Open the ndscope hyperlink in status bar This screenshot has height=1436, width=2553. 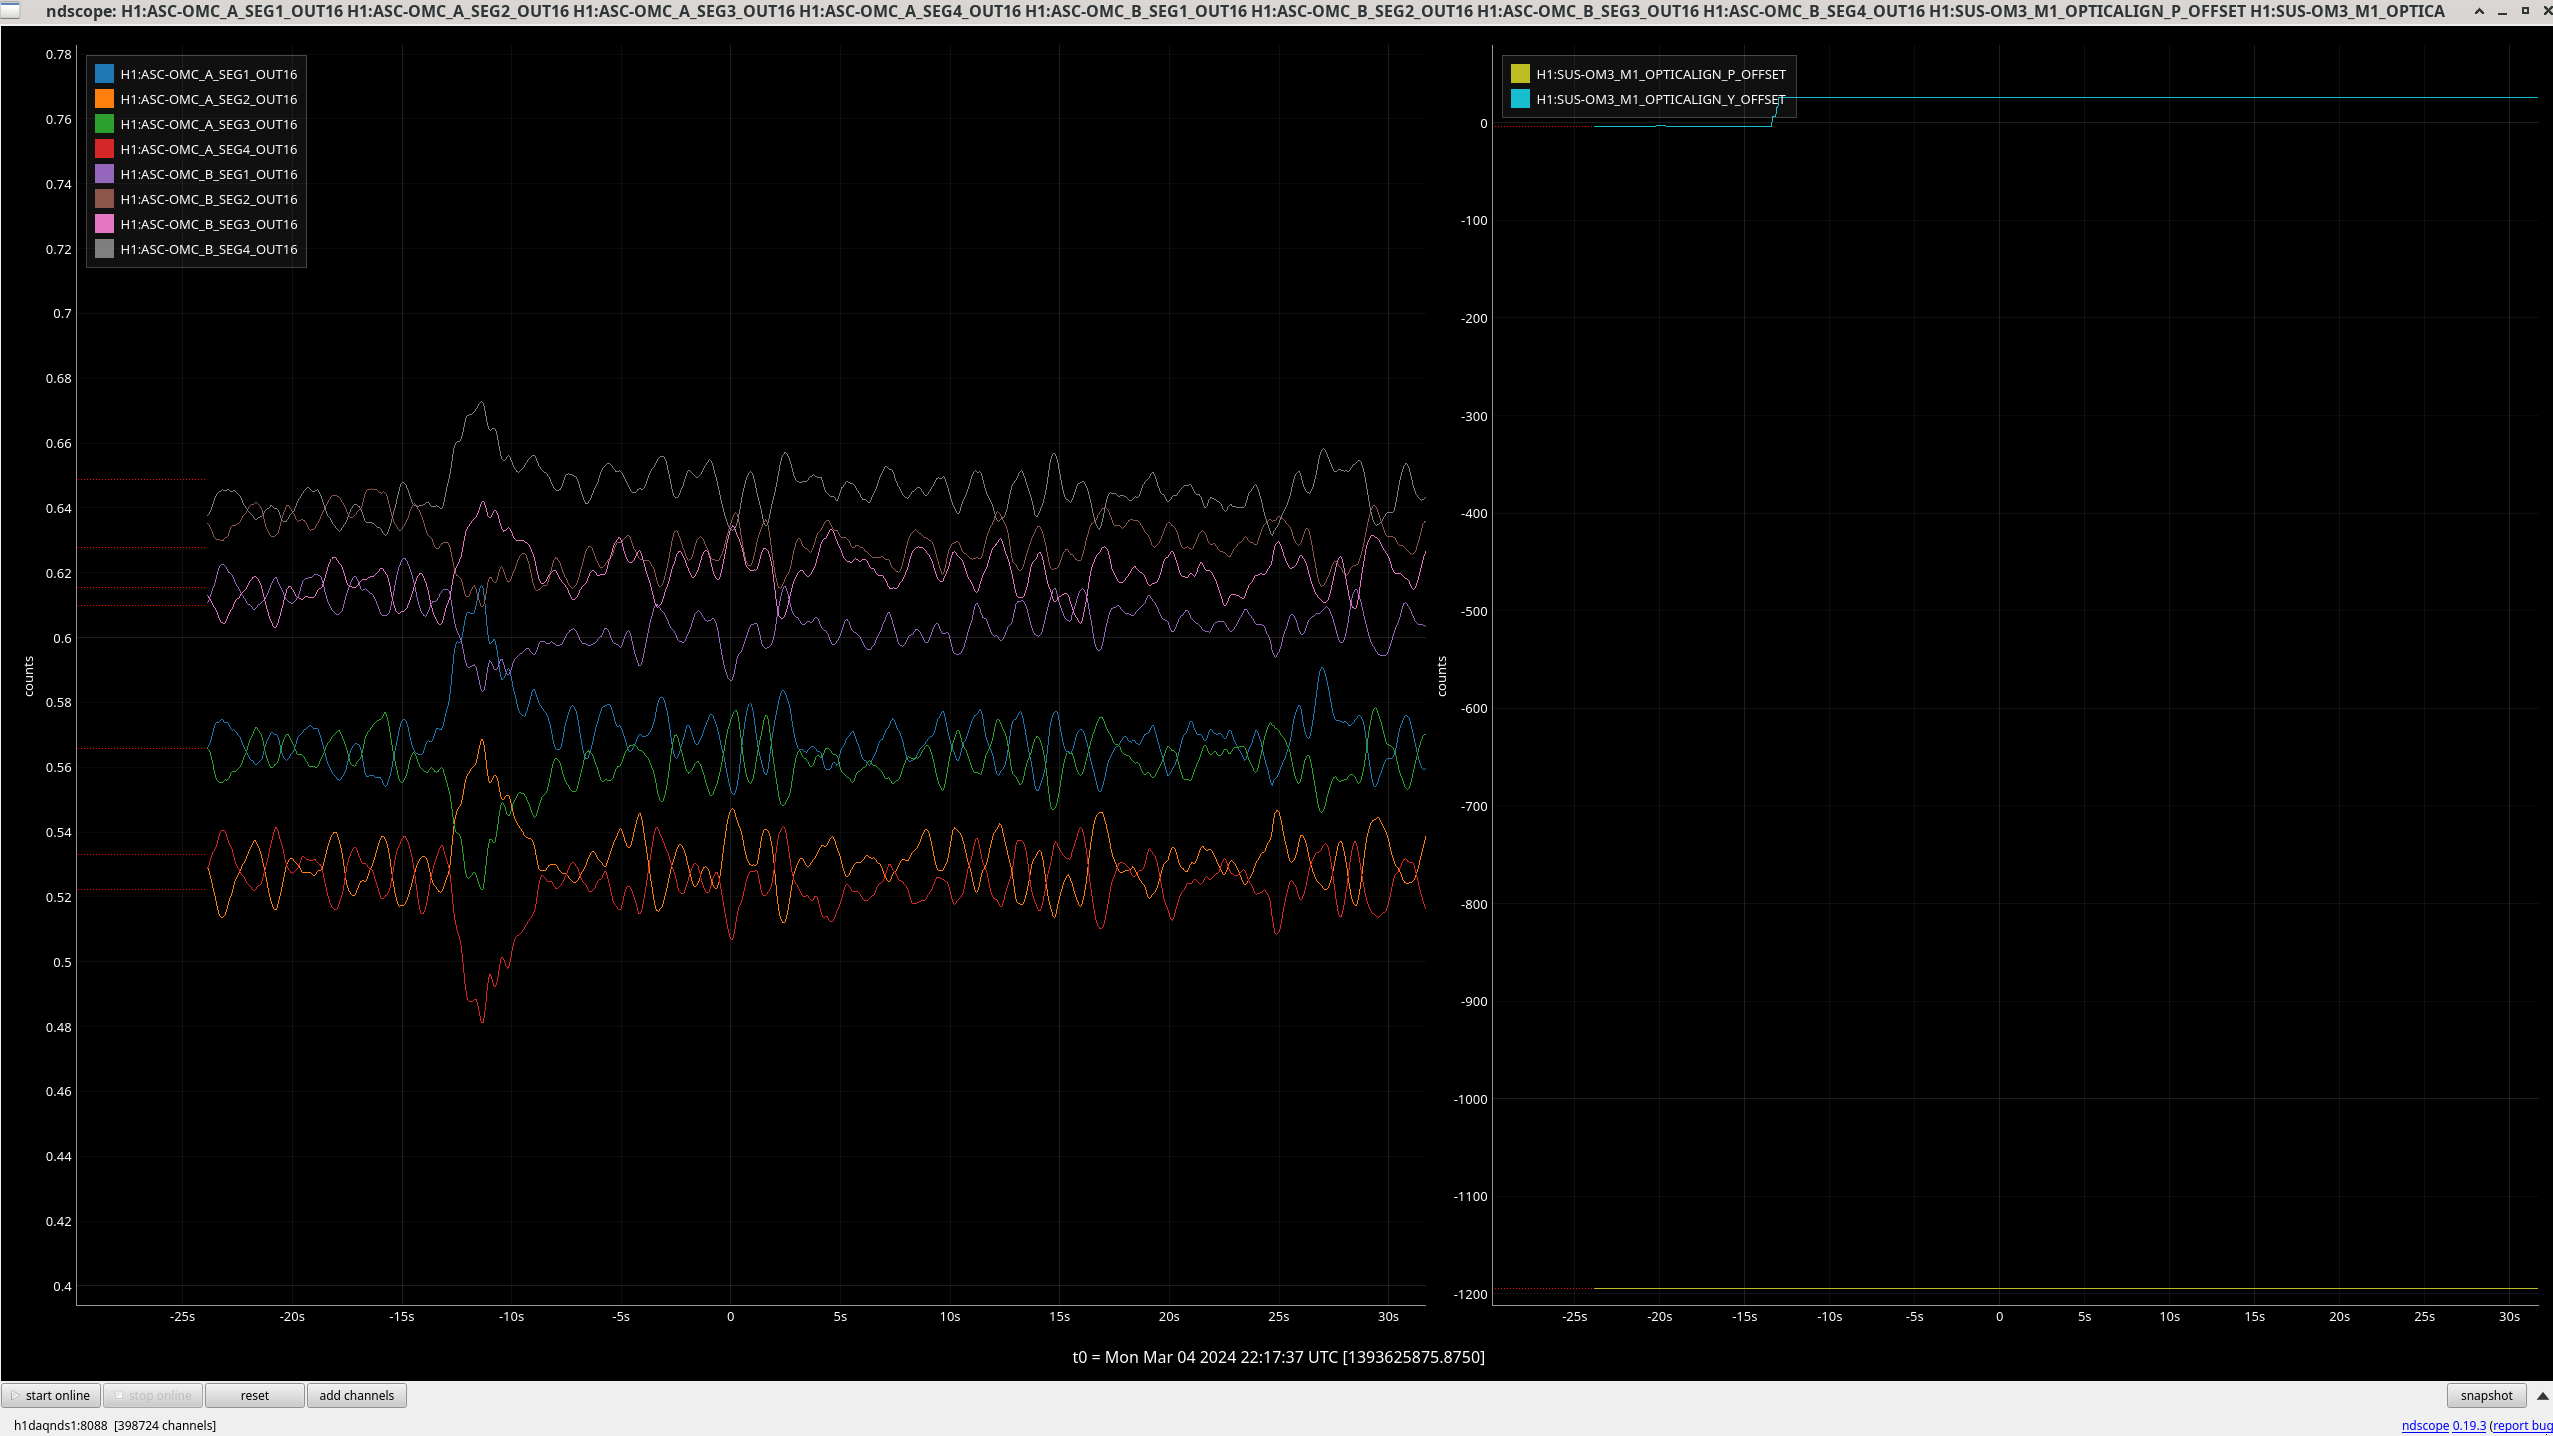tap(2424, 1425)
